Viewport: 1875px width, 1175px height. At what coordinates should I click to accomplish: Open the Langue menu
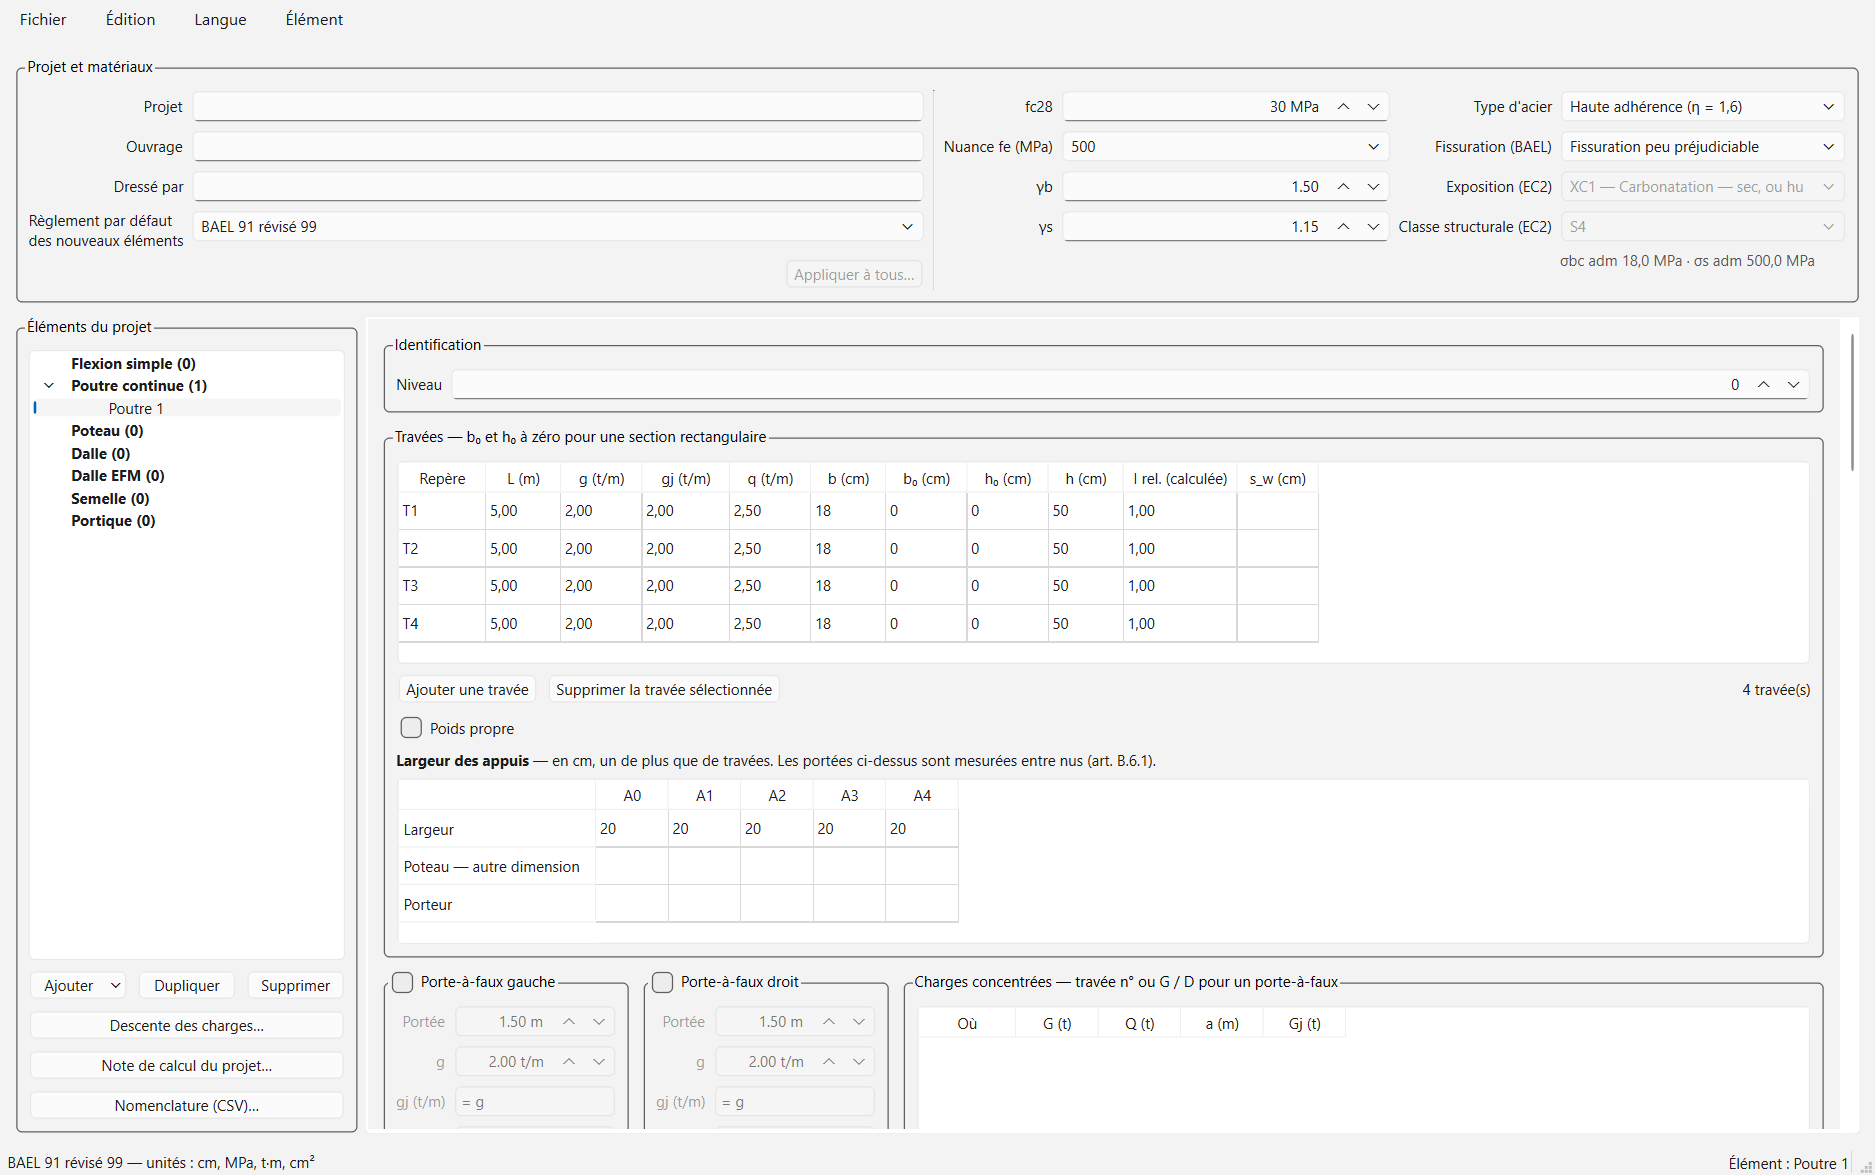click(x=220, y=19)
